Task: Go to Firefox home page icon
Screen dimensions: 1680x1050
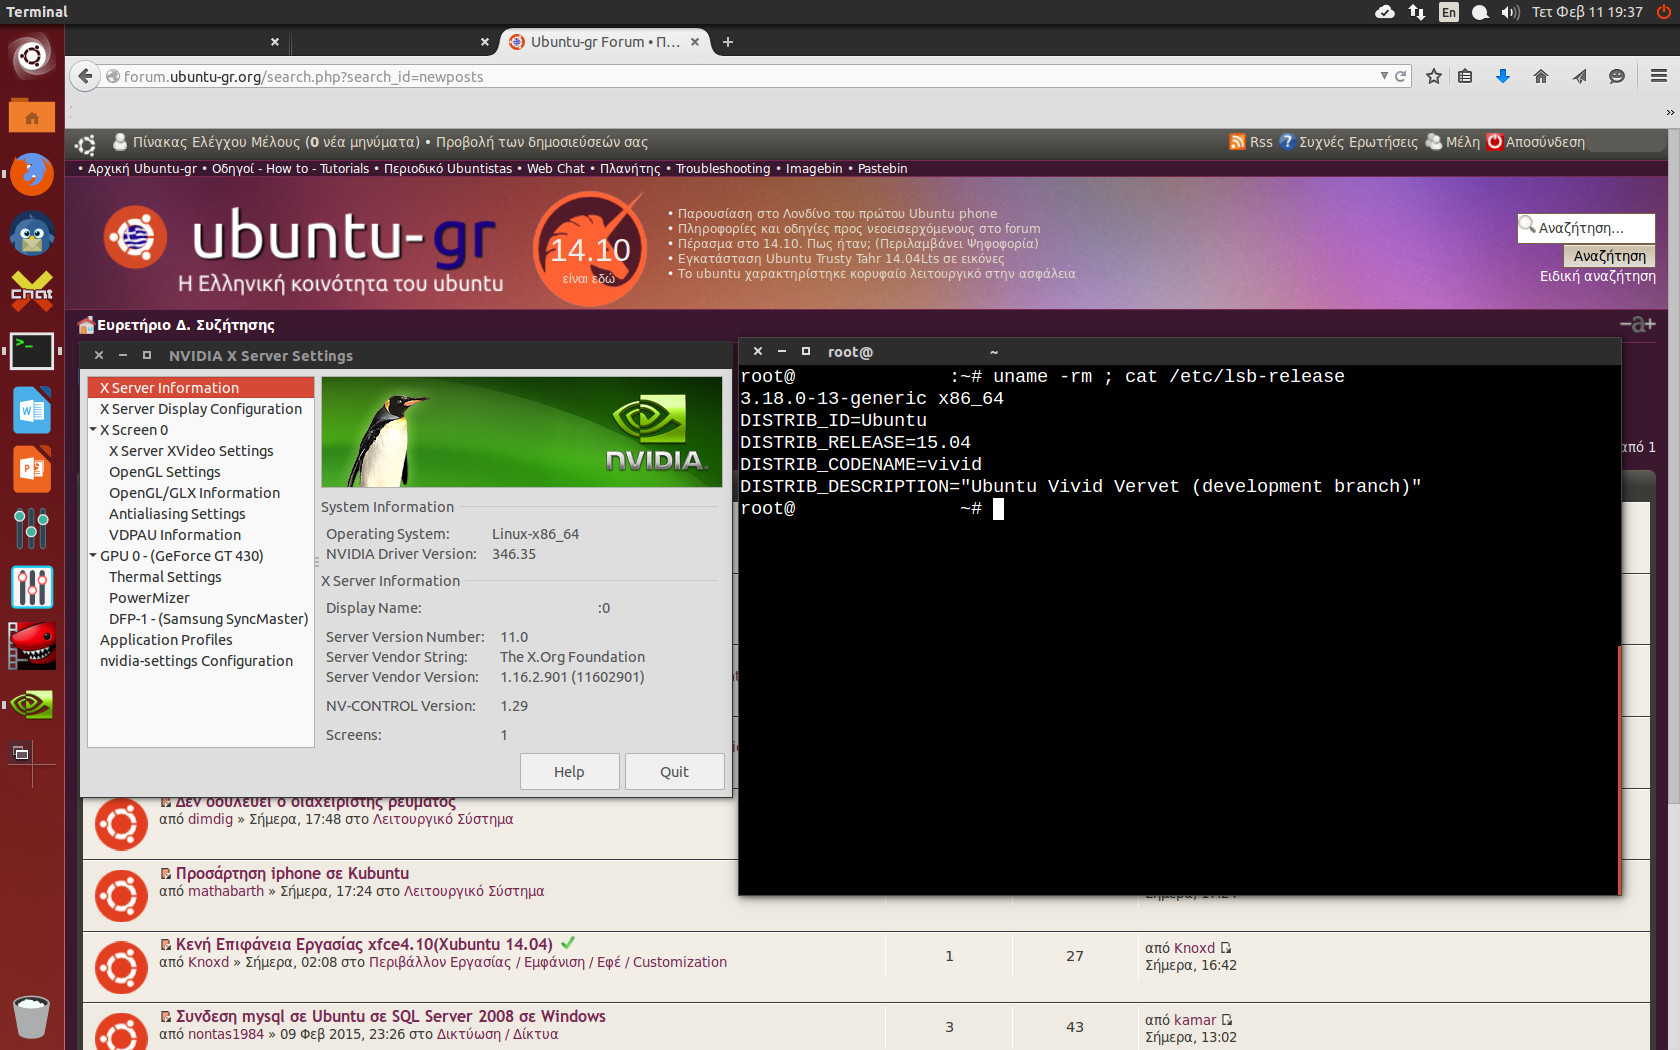Action: (x=1541, y=76)
